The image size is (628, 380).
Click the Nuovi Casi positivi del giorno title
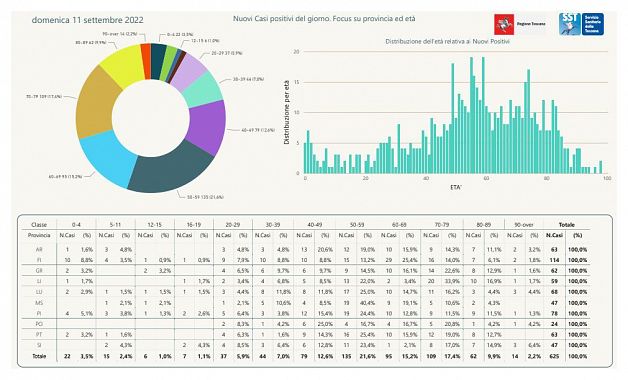pos(324,19)
